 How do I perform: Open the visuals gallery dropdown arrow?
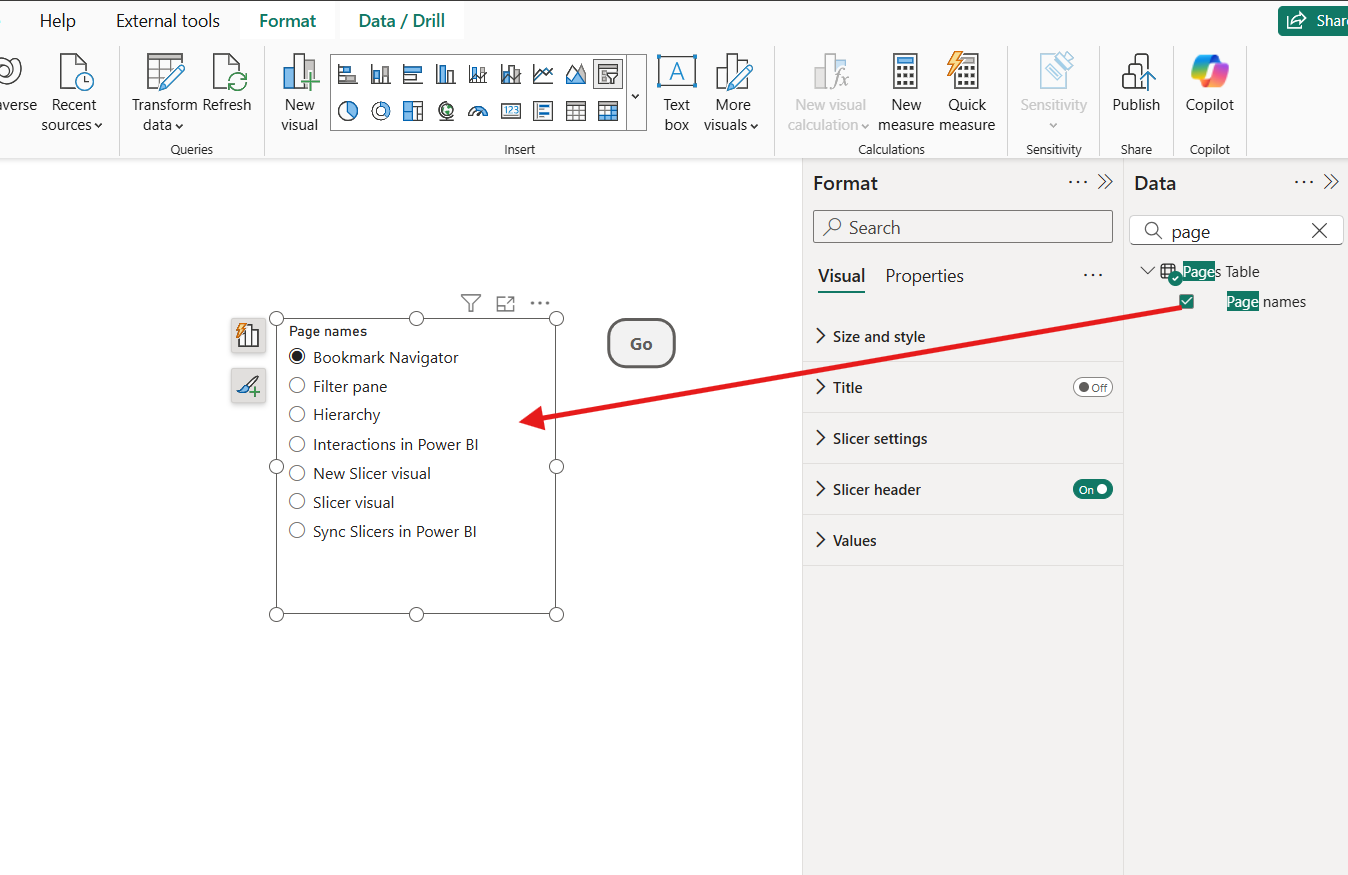[635, 96]
